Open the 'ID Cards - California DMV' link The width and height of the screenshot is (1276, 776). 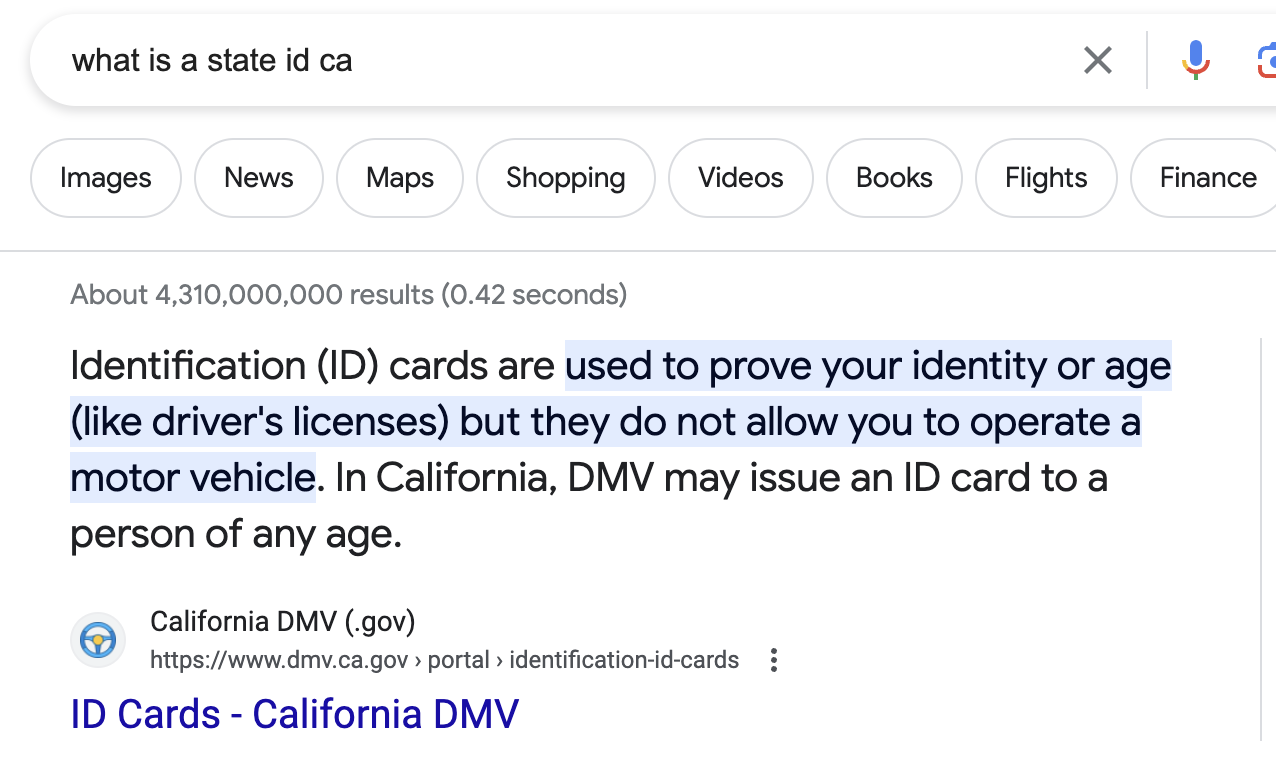tap(293, 713)
